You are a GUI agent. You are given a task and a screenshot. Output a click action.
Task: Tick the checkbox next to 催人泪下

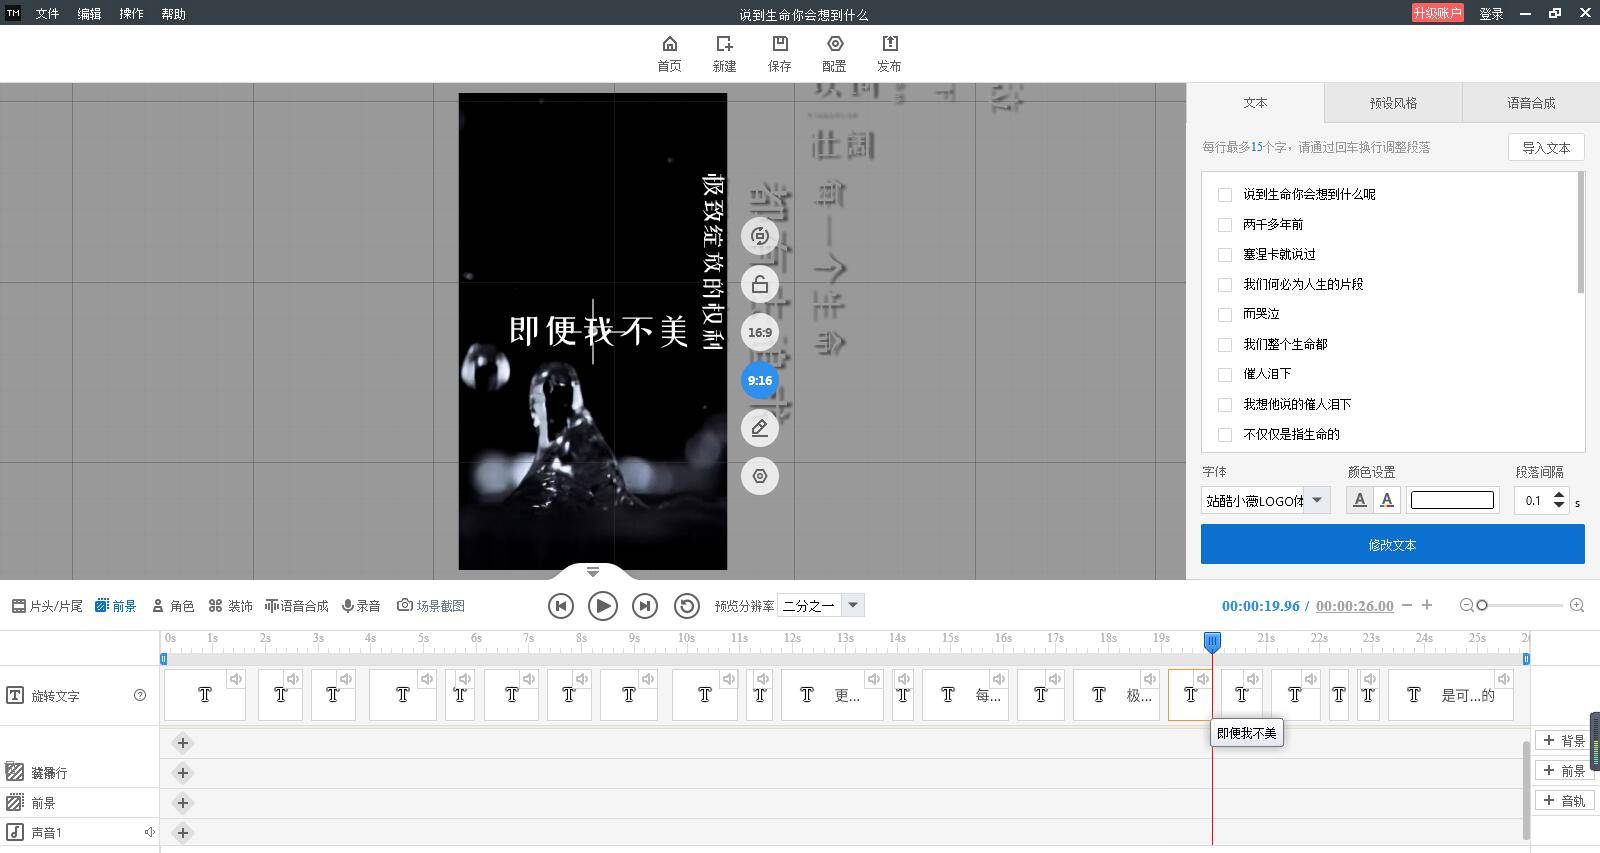1225,374
